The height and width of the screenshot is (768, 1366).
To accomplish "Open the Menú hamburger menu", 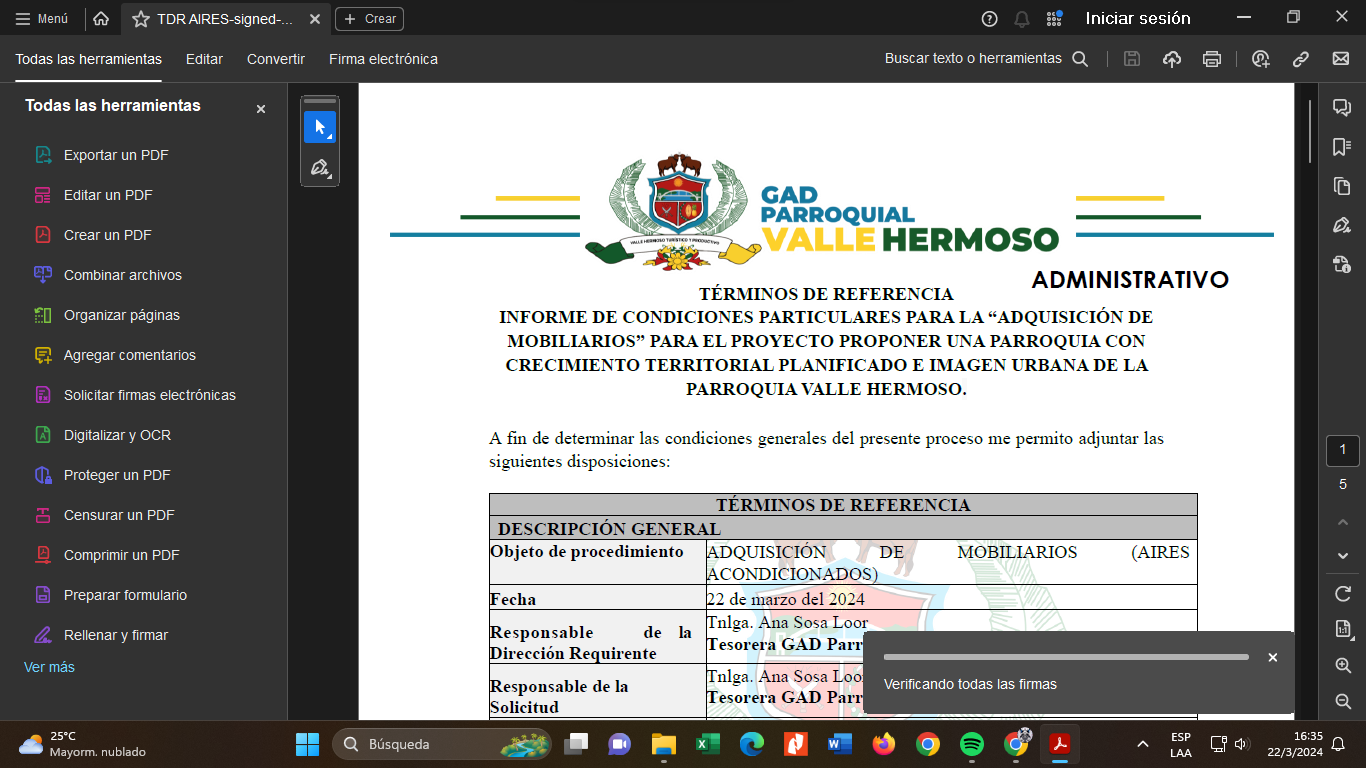I will [42, 19].
